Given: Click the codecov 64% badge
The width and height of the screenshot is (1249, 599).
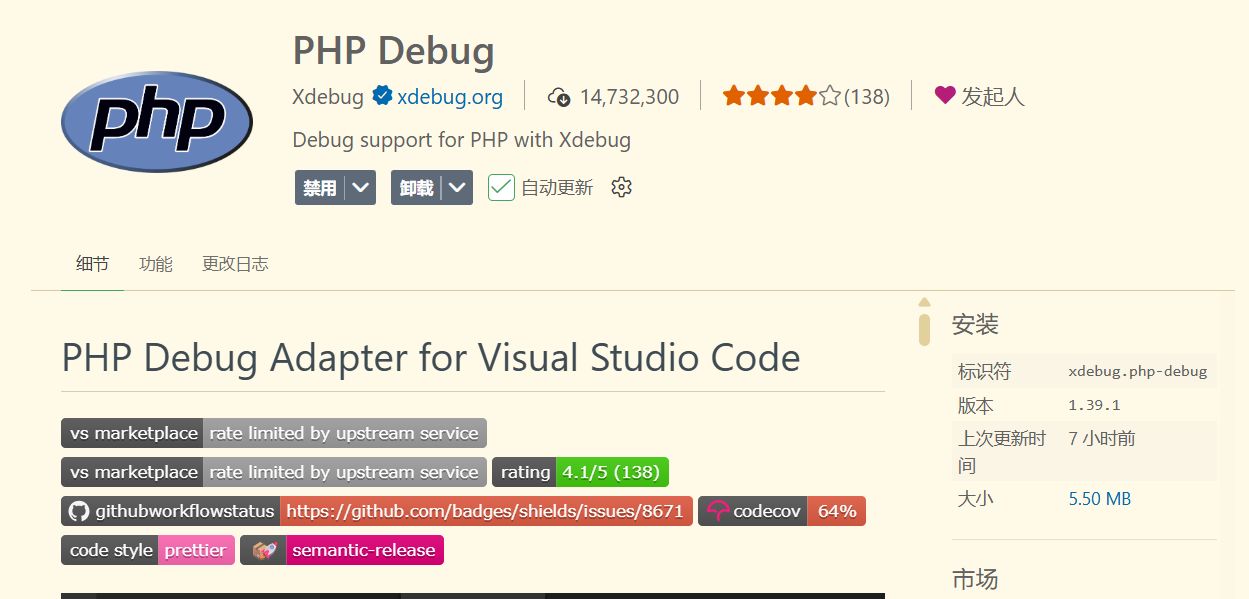Looking at the screenshot, I should (x=782, y=511).
